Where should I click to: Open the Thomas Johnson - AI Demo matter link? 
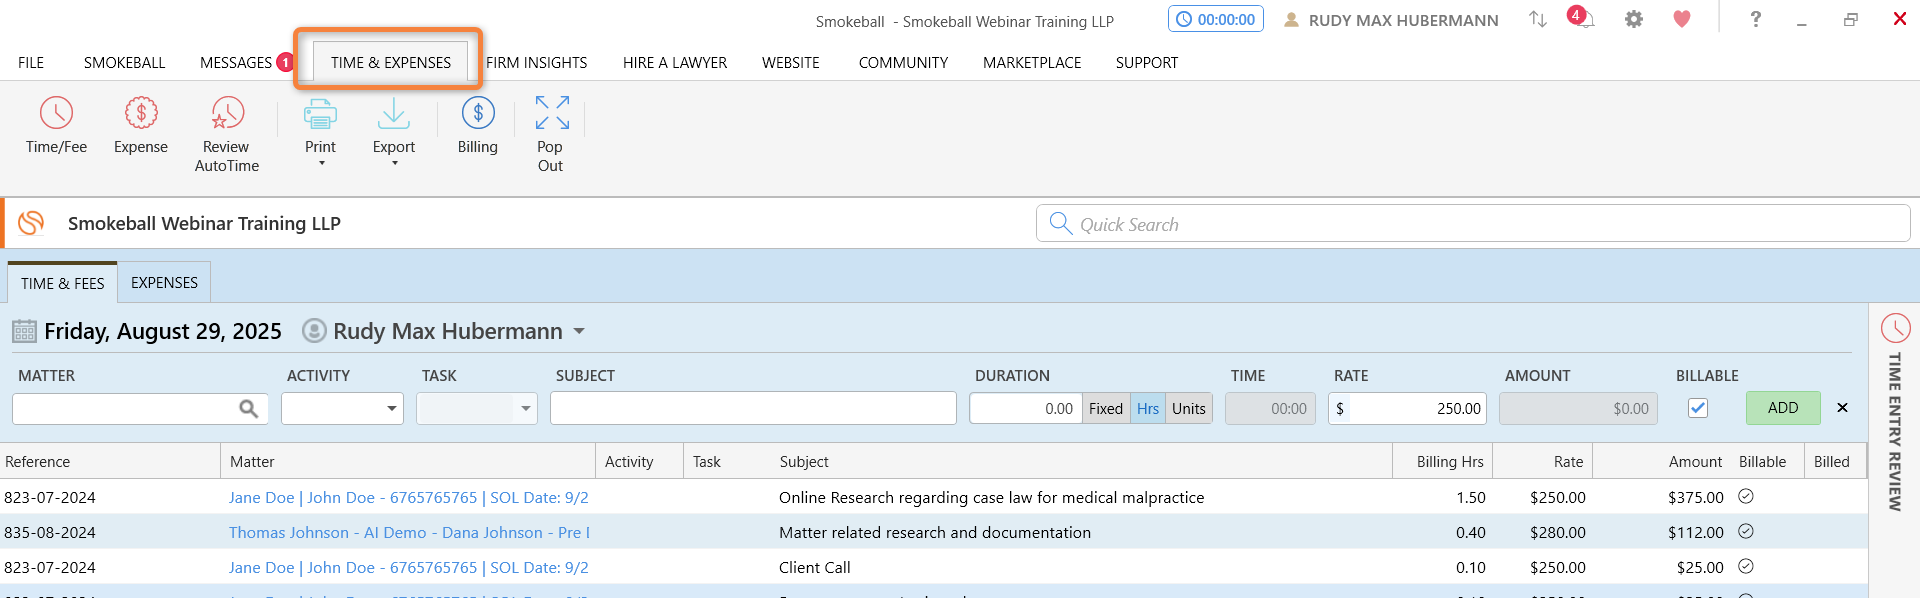click(409, 532)
